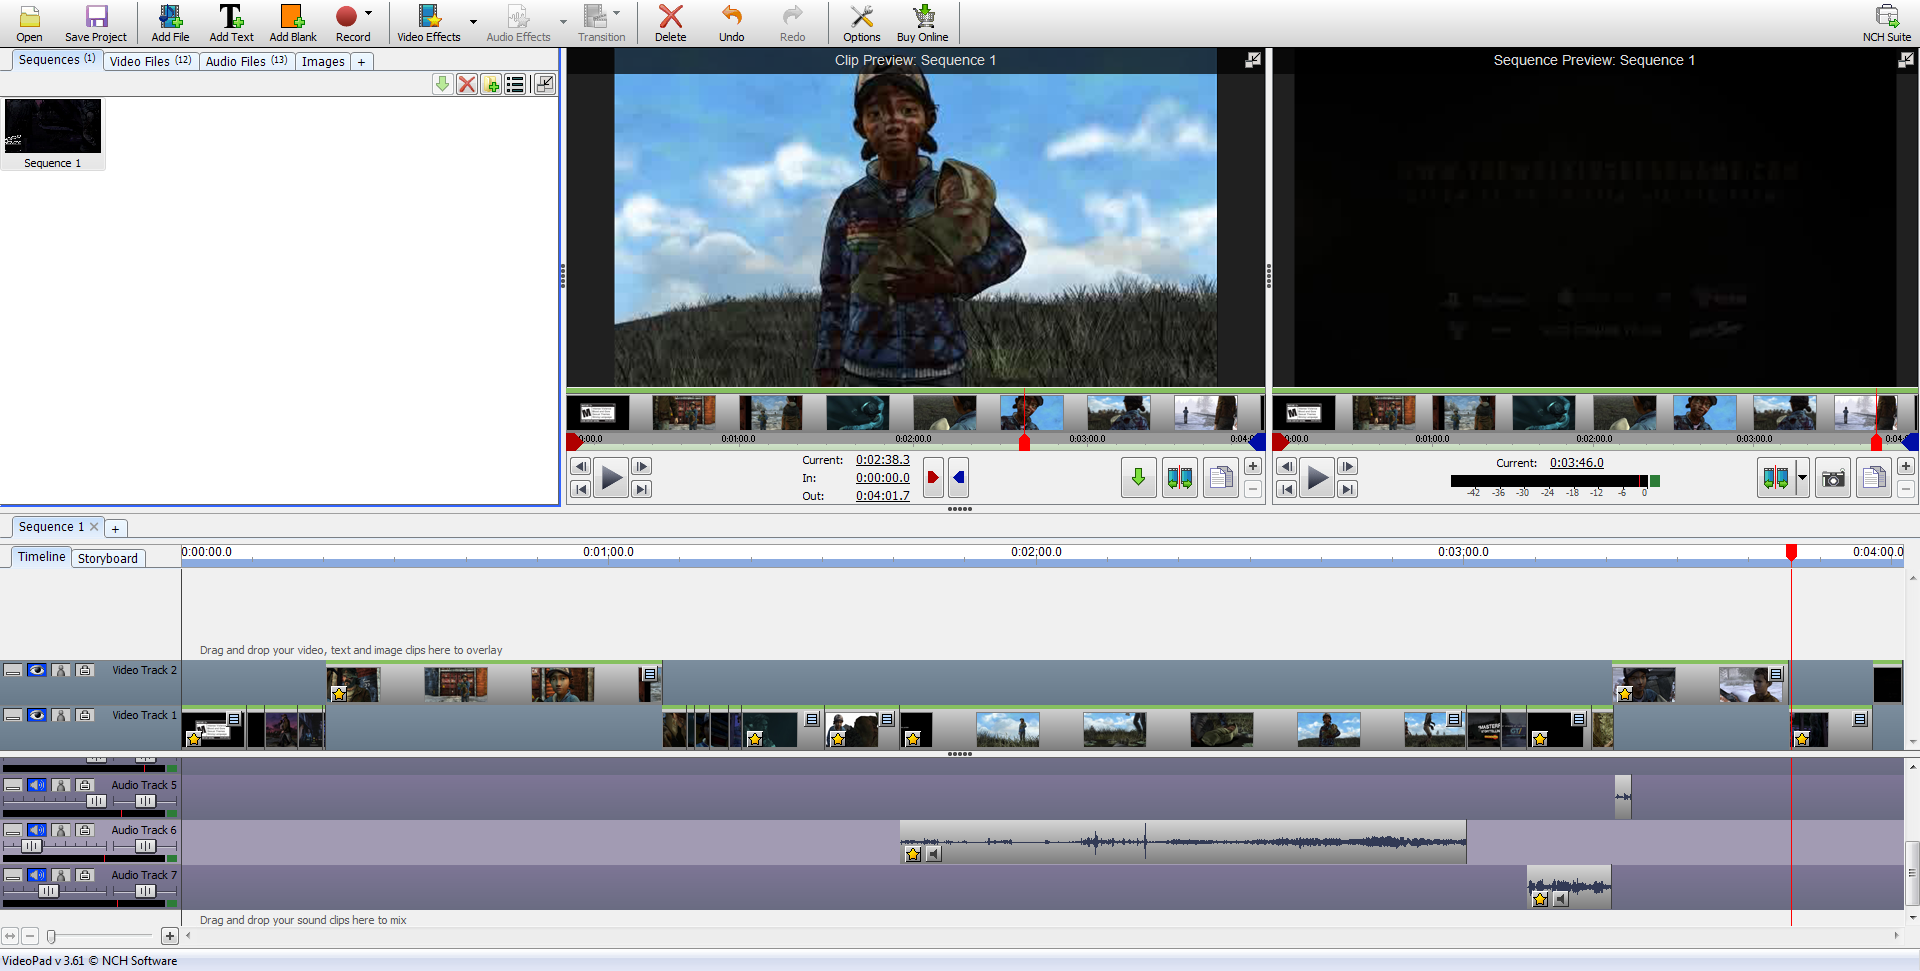Screen dimensions: 1920x971
Task: Pop out the Sequence Preview window
Action: point(1905,60)
